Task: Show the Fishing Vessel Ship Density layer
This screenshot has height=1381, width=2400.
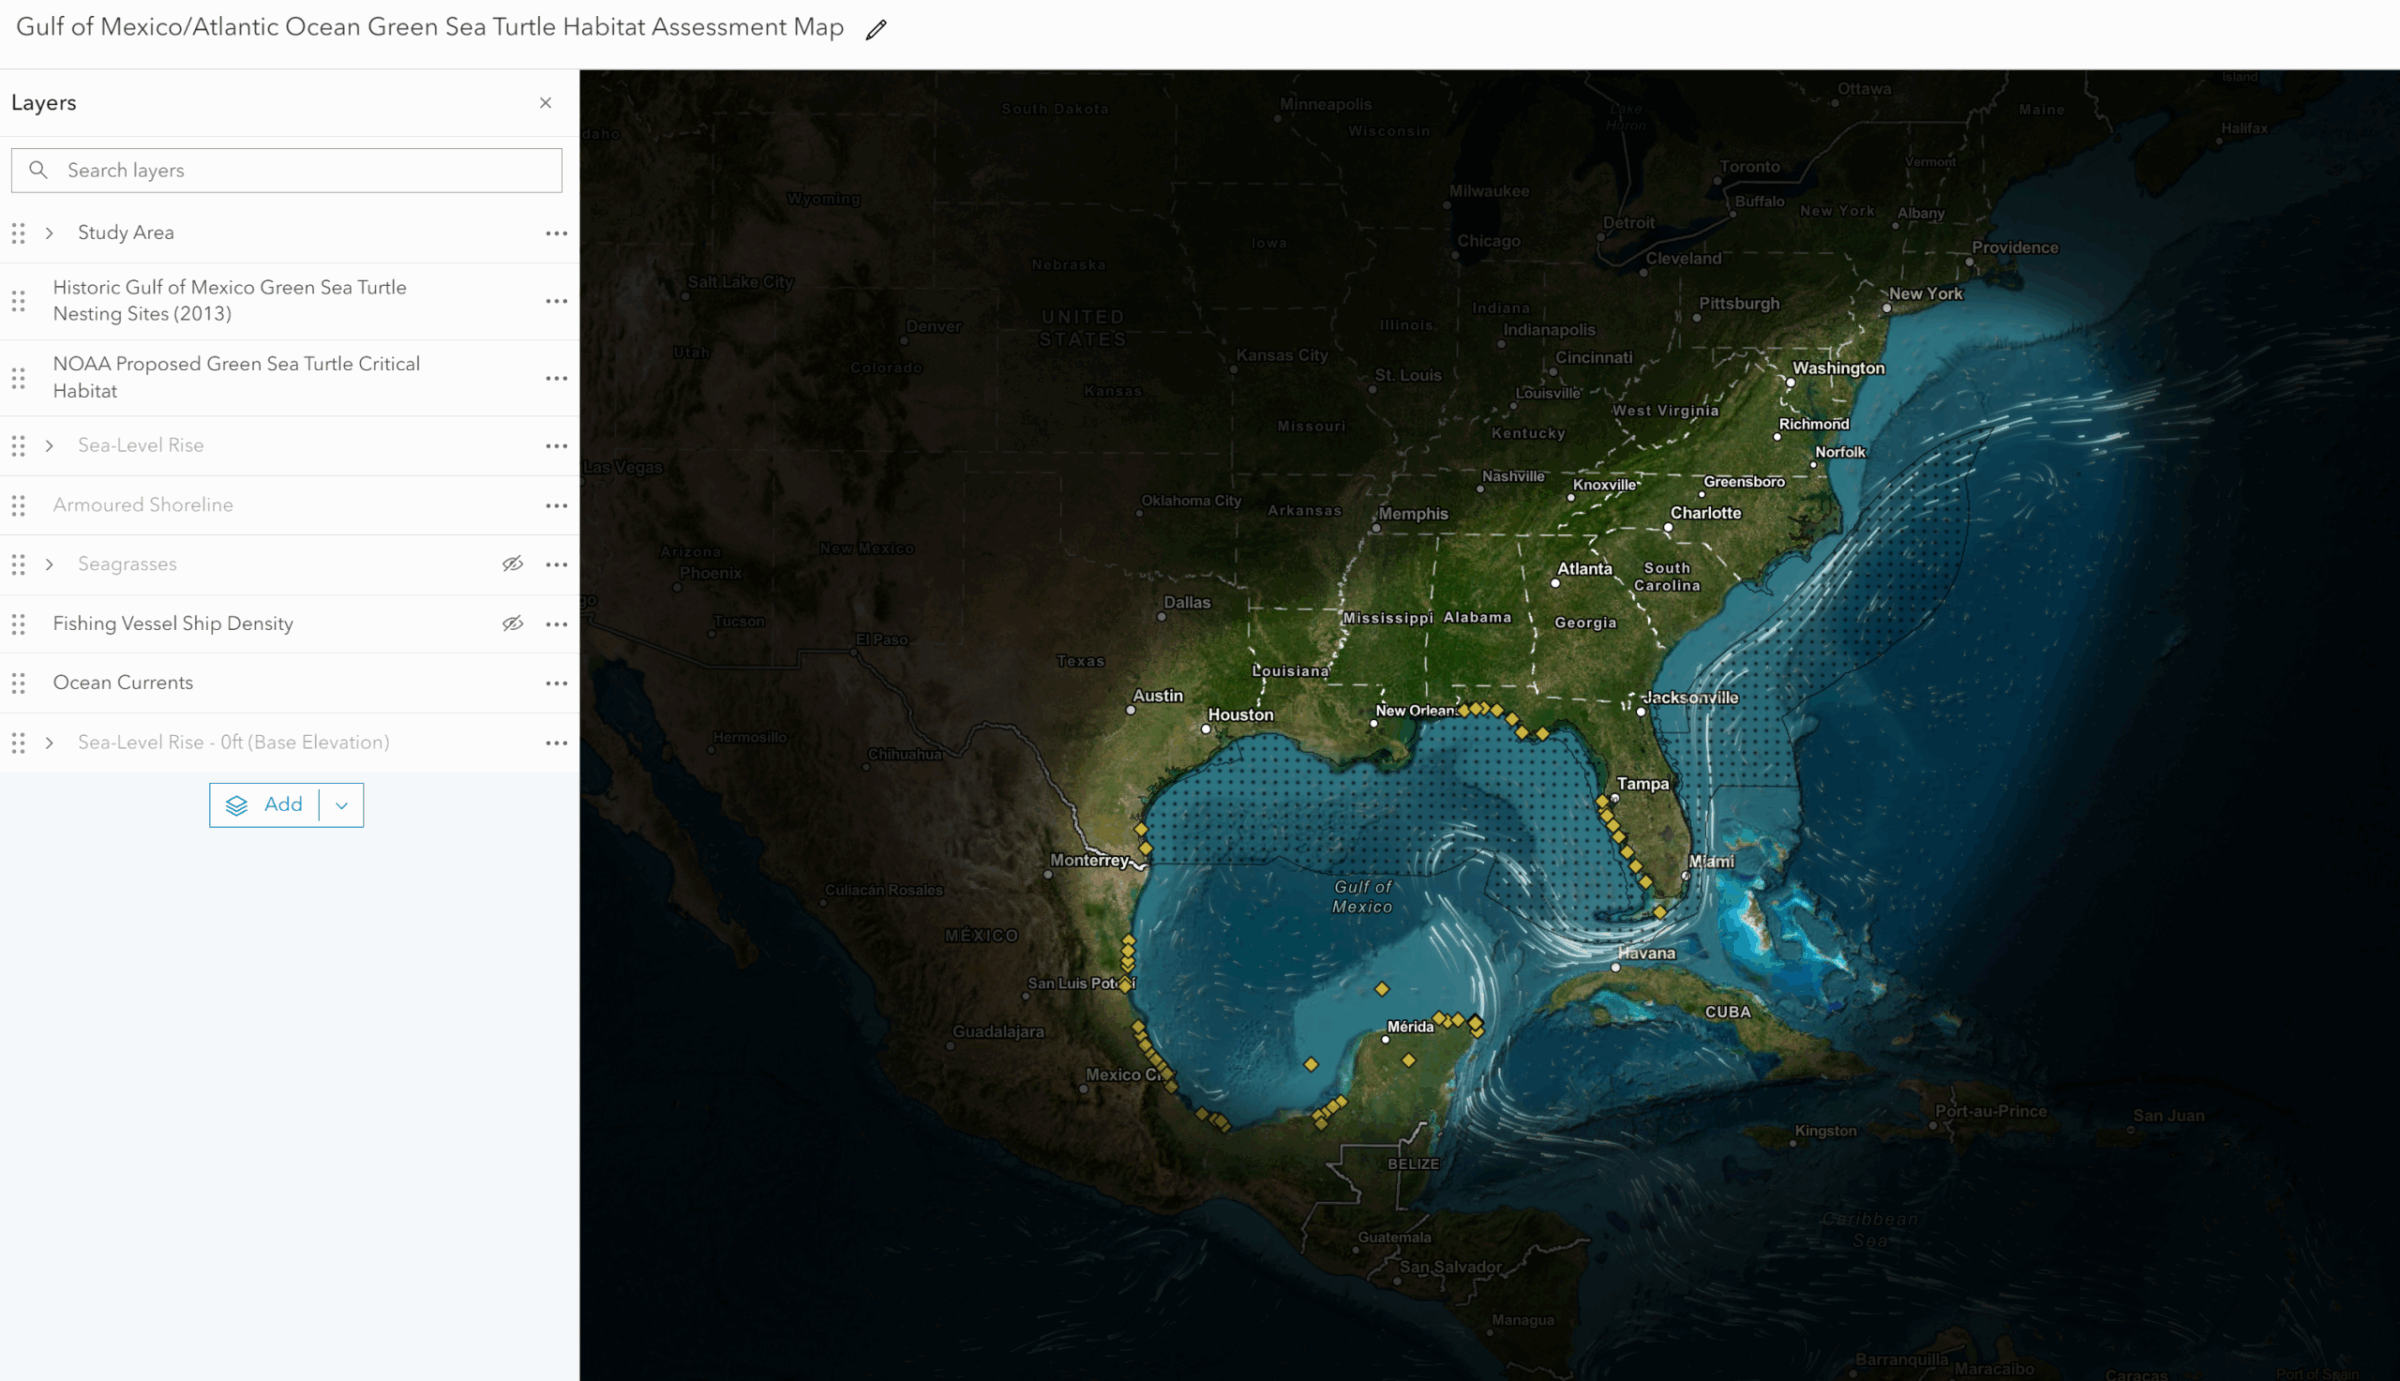Action: pos(512,623)
